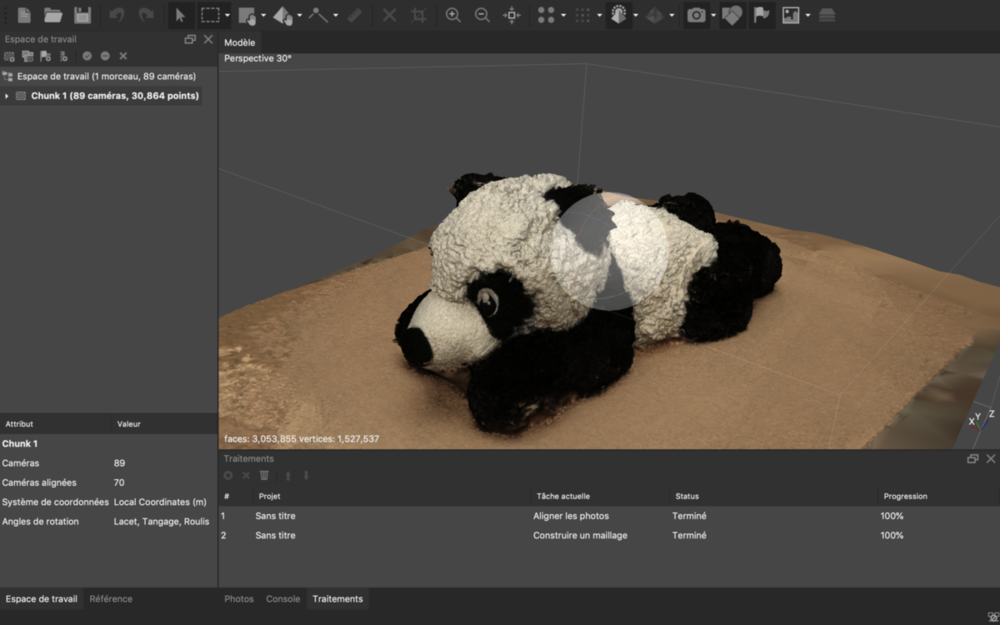Toggle marker display with the flag icon
Viewport: 1000px width, 625px height.
[x=761, y=15]
